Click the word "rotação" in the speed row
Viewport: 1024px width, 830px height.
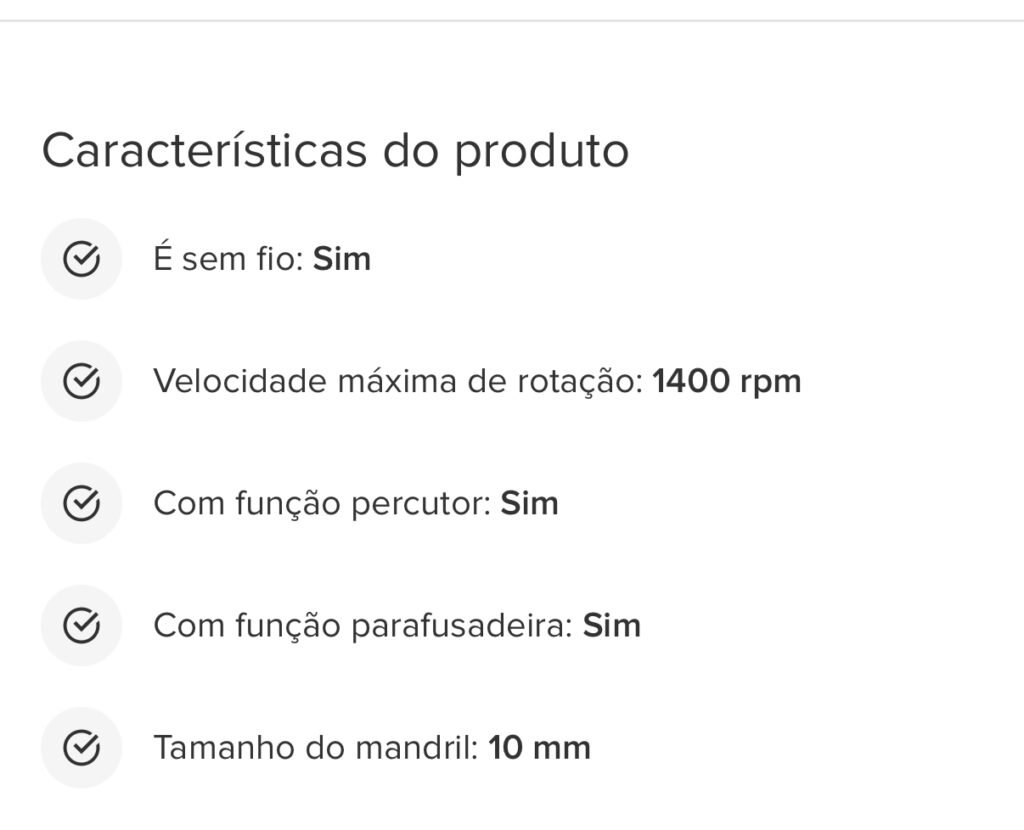click(576, 383)
